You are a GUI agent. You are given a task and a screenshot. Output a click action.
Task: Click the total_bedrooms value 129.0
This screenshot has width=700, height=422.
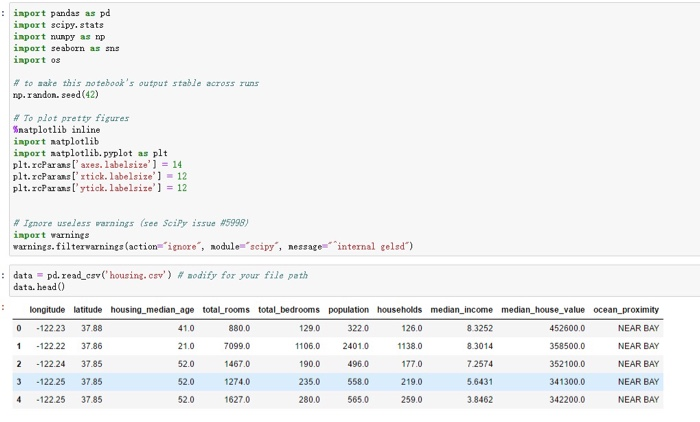[x=309, y=328]
